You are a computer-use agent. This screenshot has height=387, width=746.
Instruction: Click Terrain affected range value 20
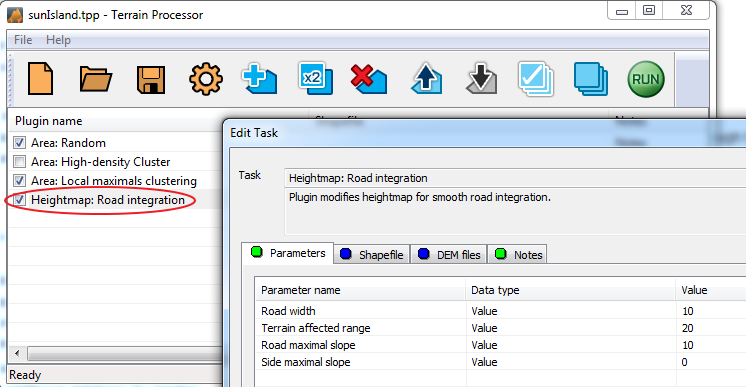pyautogui.click(x=687, y=328)
